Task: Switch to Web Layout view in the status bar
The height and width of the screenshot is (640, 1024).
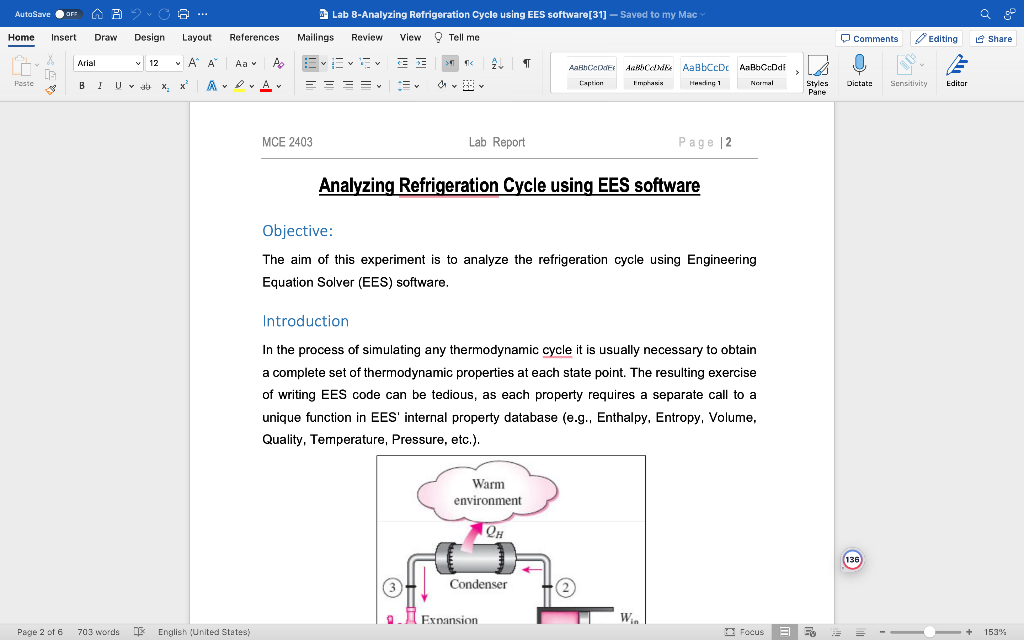Action: coord(810,632)
